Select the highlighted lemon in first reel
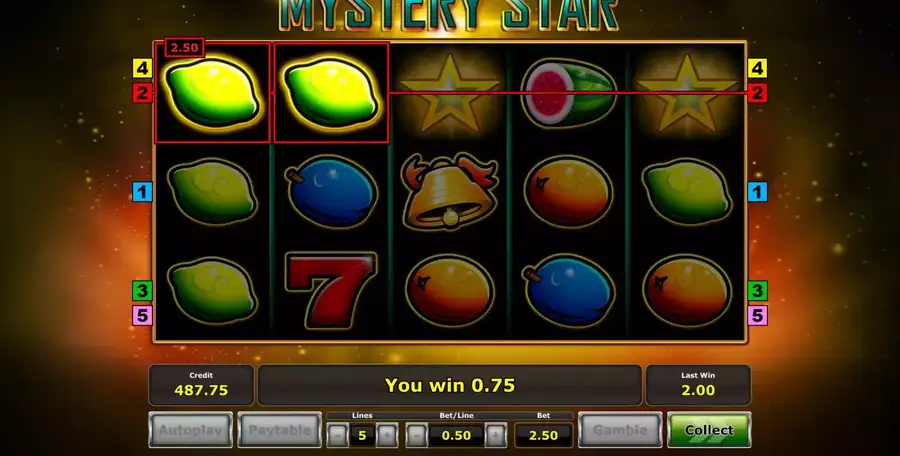Viewport: 900px width, 456px height. click(212, 93)
